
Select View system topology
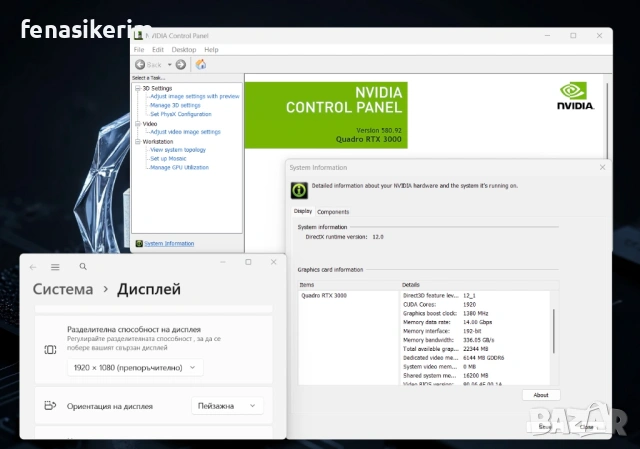point(178,150)
